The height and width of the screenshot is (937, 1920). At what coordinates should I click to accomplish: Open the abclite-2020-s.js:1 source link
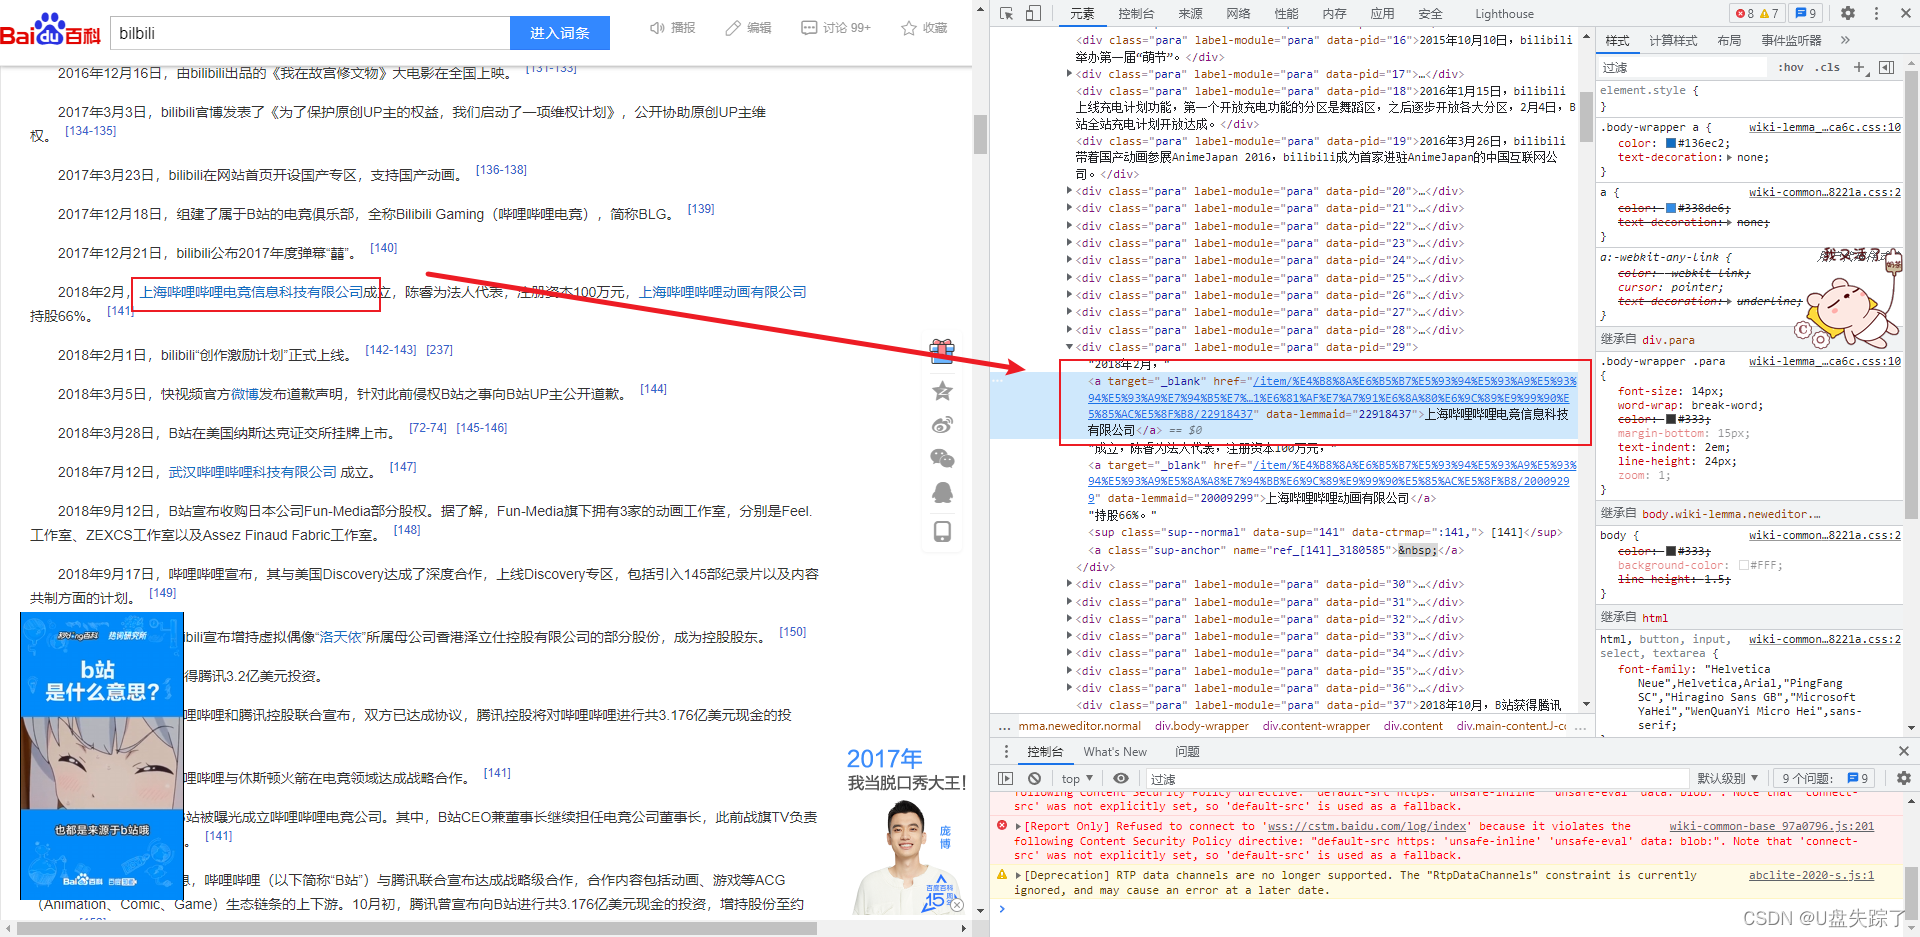[x=1811, y=875]
